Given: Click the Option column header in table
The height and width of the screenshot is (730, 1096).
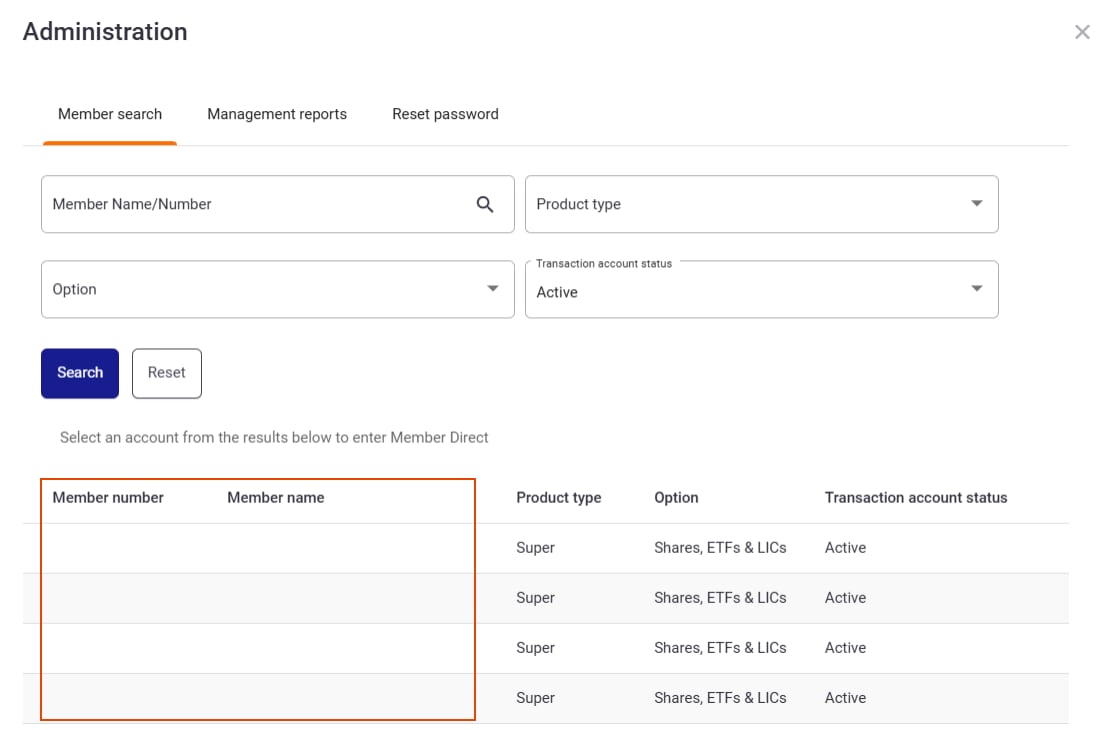Looking at the screenshot, I should coord(676,497).
